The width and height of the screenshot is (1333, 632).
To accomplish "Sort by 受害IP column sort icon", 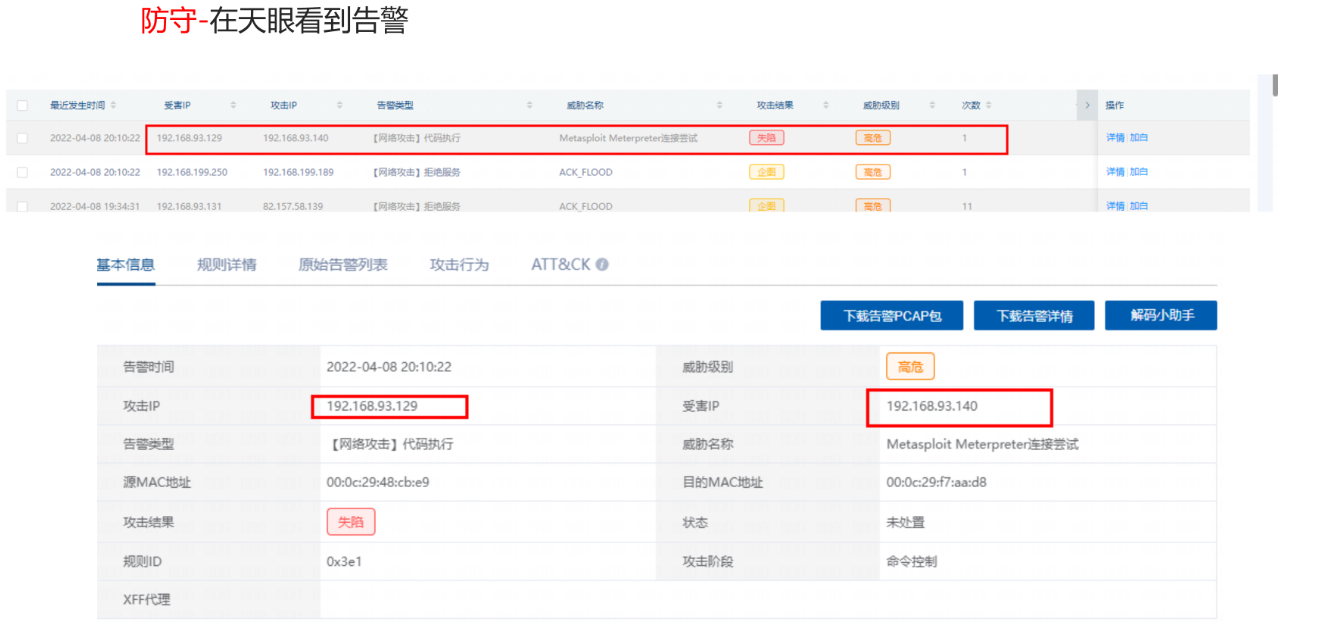I will tap(233, 105).
